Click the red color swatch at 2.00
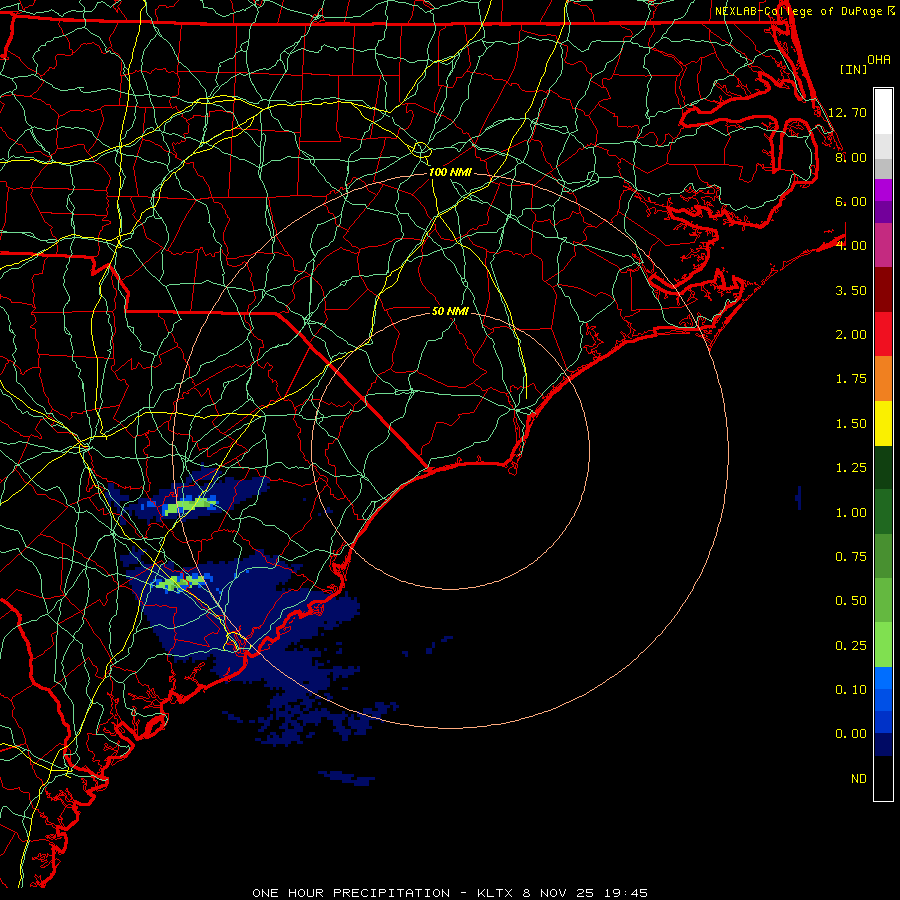This screenshot has width=900, height=900. pos(883,334)
